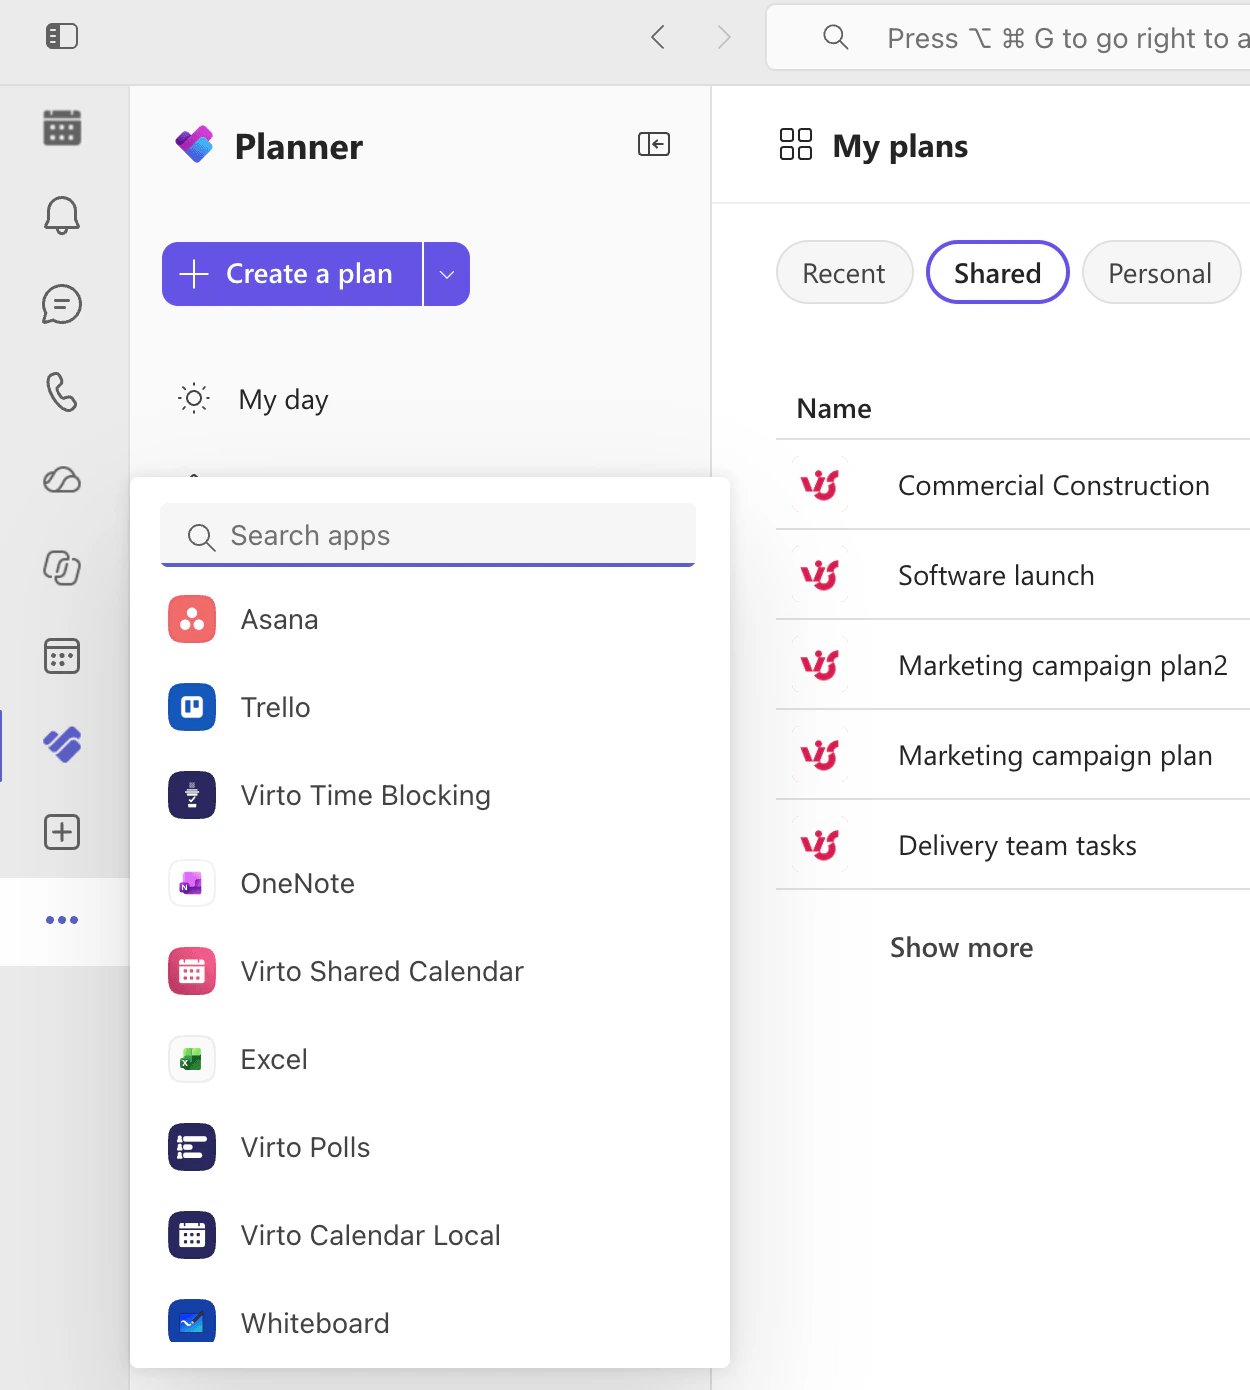
Task: Click the add apps plus icon
Action: [x=62, y=832]
